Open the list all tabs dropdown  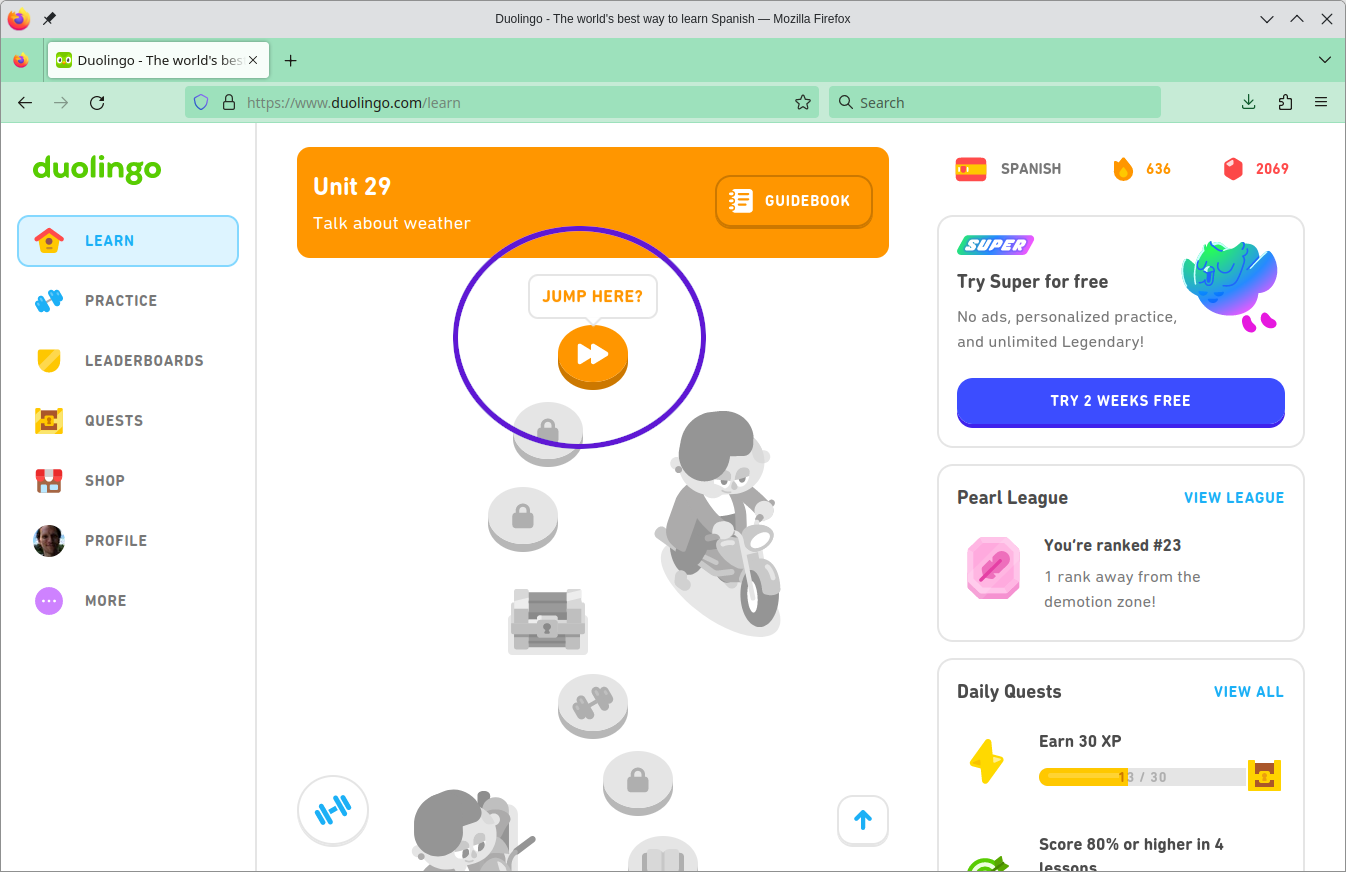(x=1325, y=60)
